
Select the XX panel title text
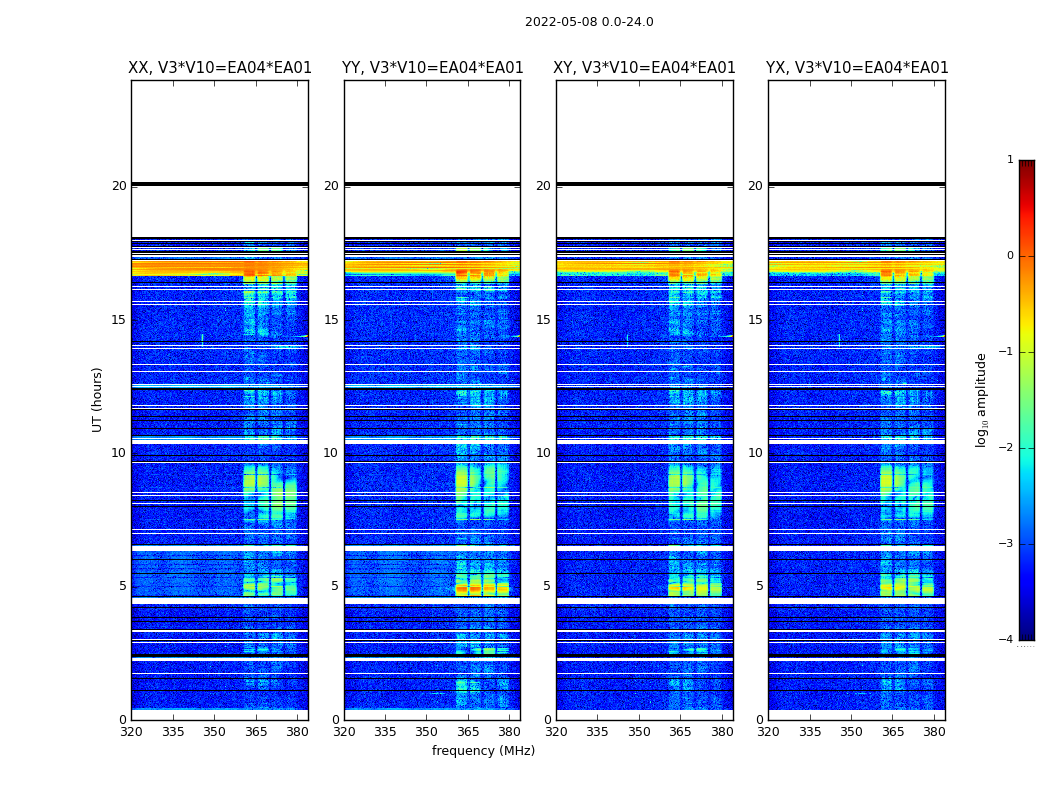pos(220,68)
